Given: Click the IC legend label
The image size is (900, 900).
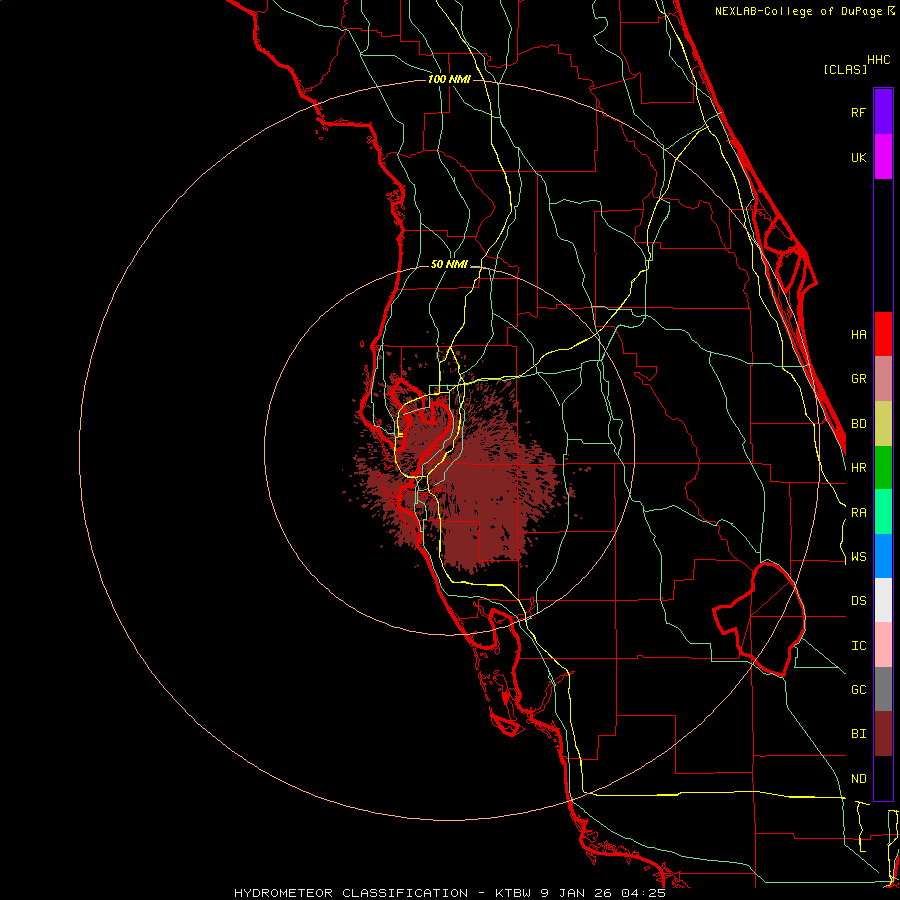Looking at the screenshot, I should click(858, 646).
